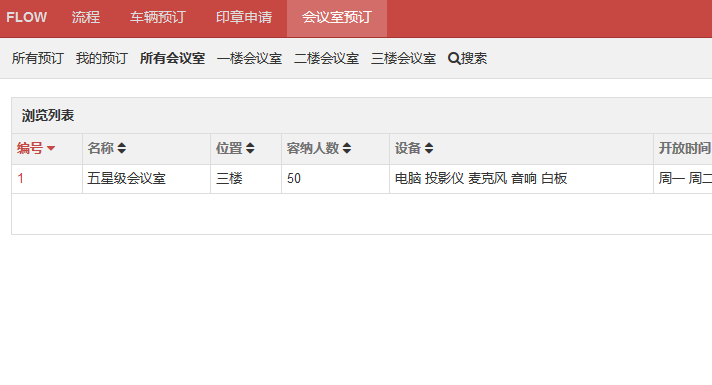The image size is (712, 385).
Task: Select the 五星级会议室 name cell
Action: (x=146, y=179)
